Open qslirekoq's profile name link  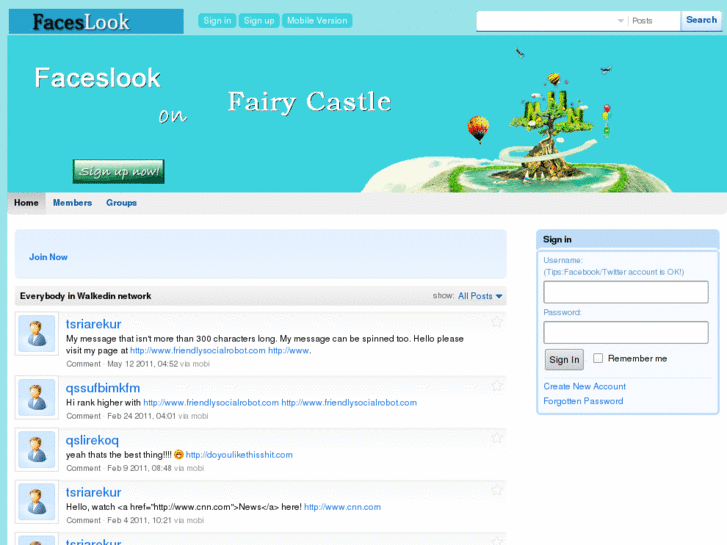coord(92,440)
